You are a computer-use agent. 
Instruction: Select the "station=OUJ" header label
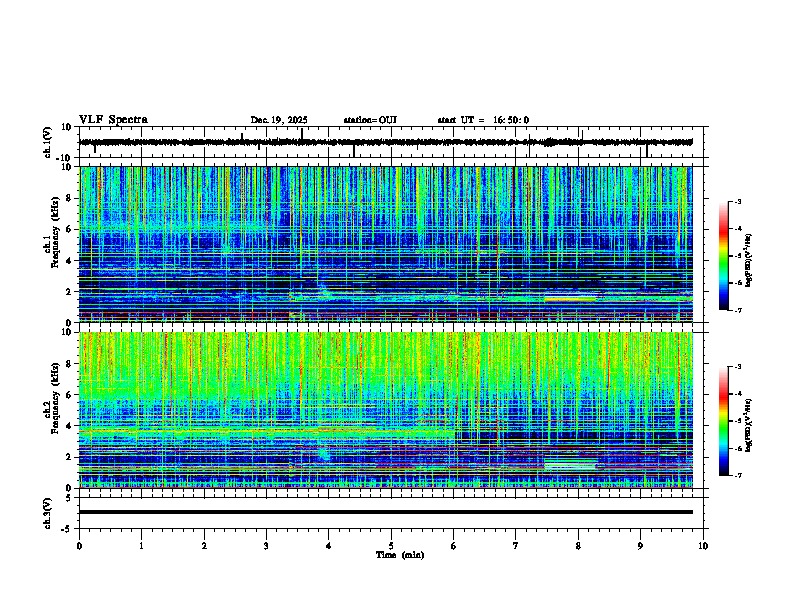[370, 120]
